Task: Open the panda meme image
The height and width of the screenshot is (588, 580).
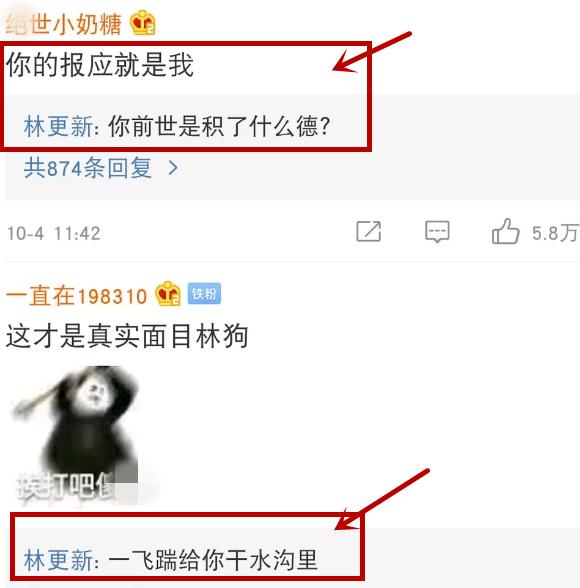Action: pyautogui.click(x=75, y=435)
